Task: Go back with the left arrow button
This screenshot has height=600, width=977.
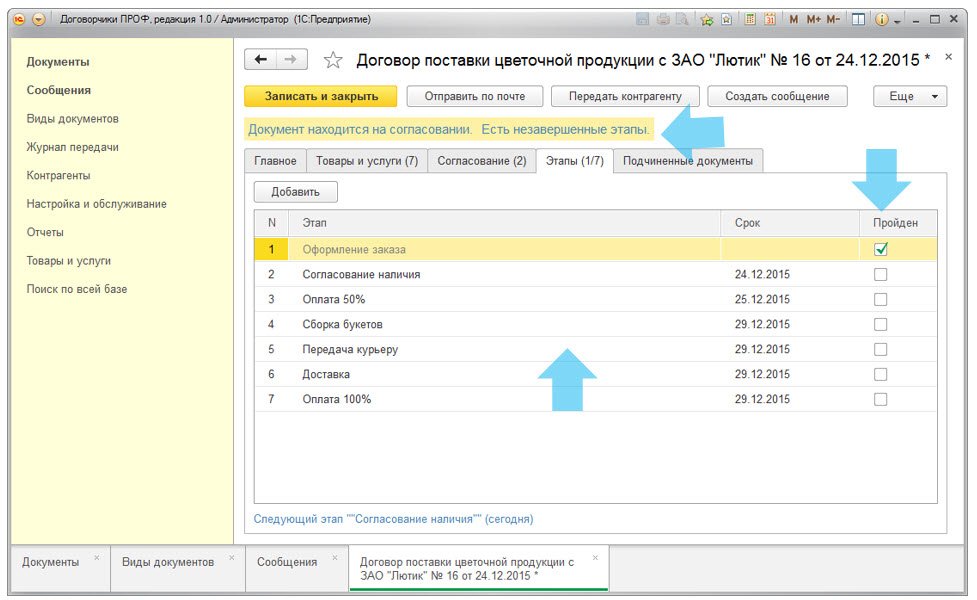Action: (260, 60)
